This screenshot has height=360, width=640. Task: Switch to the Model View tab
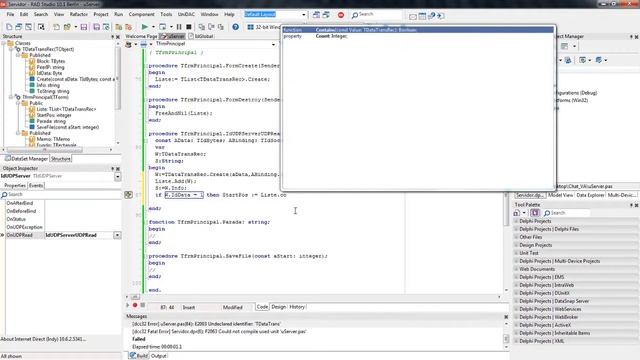click(x=560, y=196)
